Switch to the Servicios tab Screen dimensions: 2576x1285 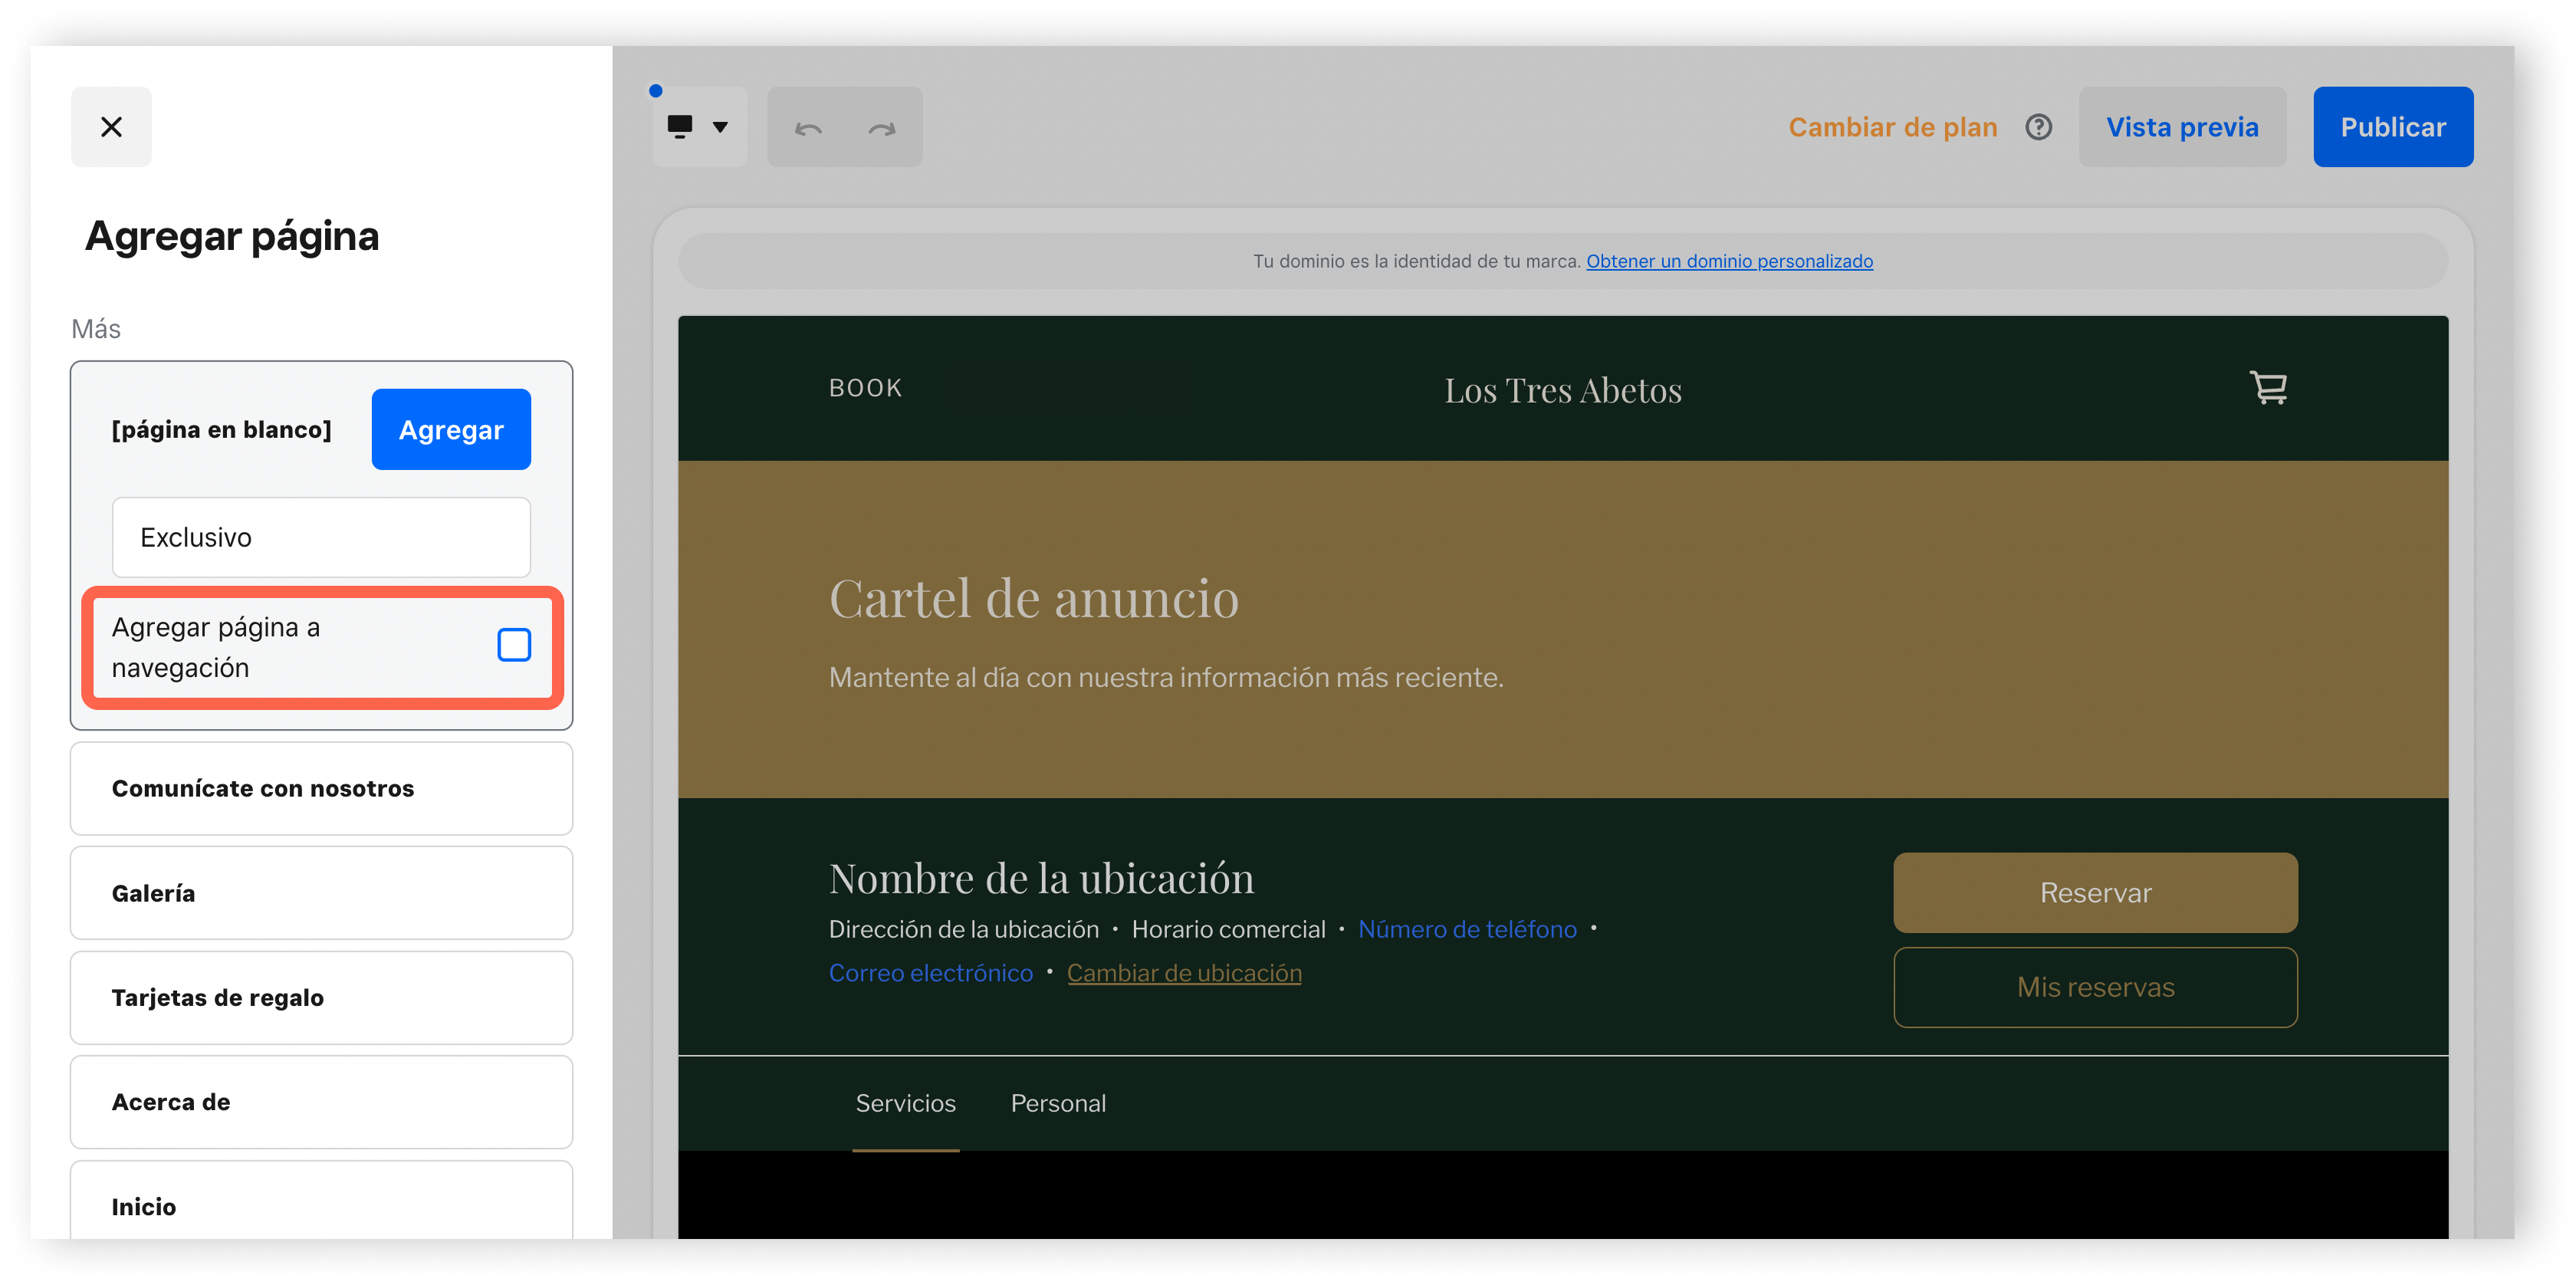[x=905, y=1104]
